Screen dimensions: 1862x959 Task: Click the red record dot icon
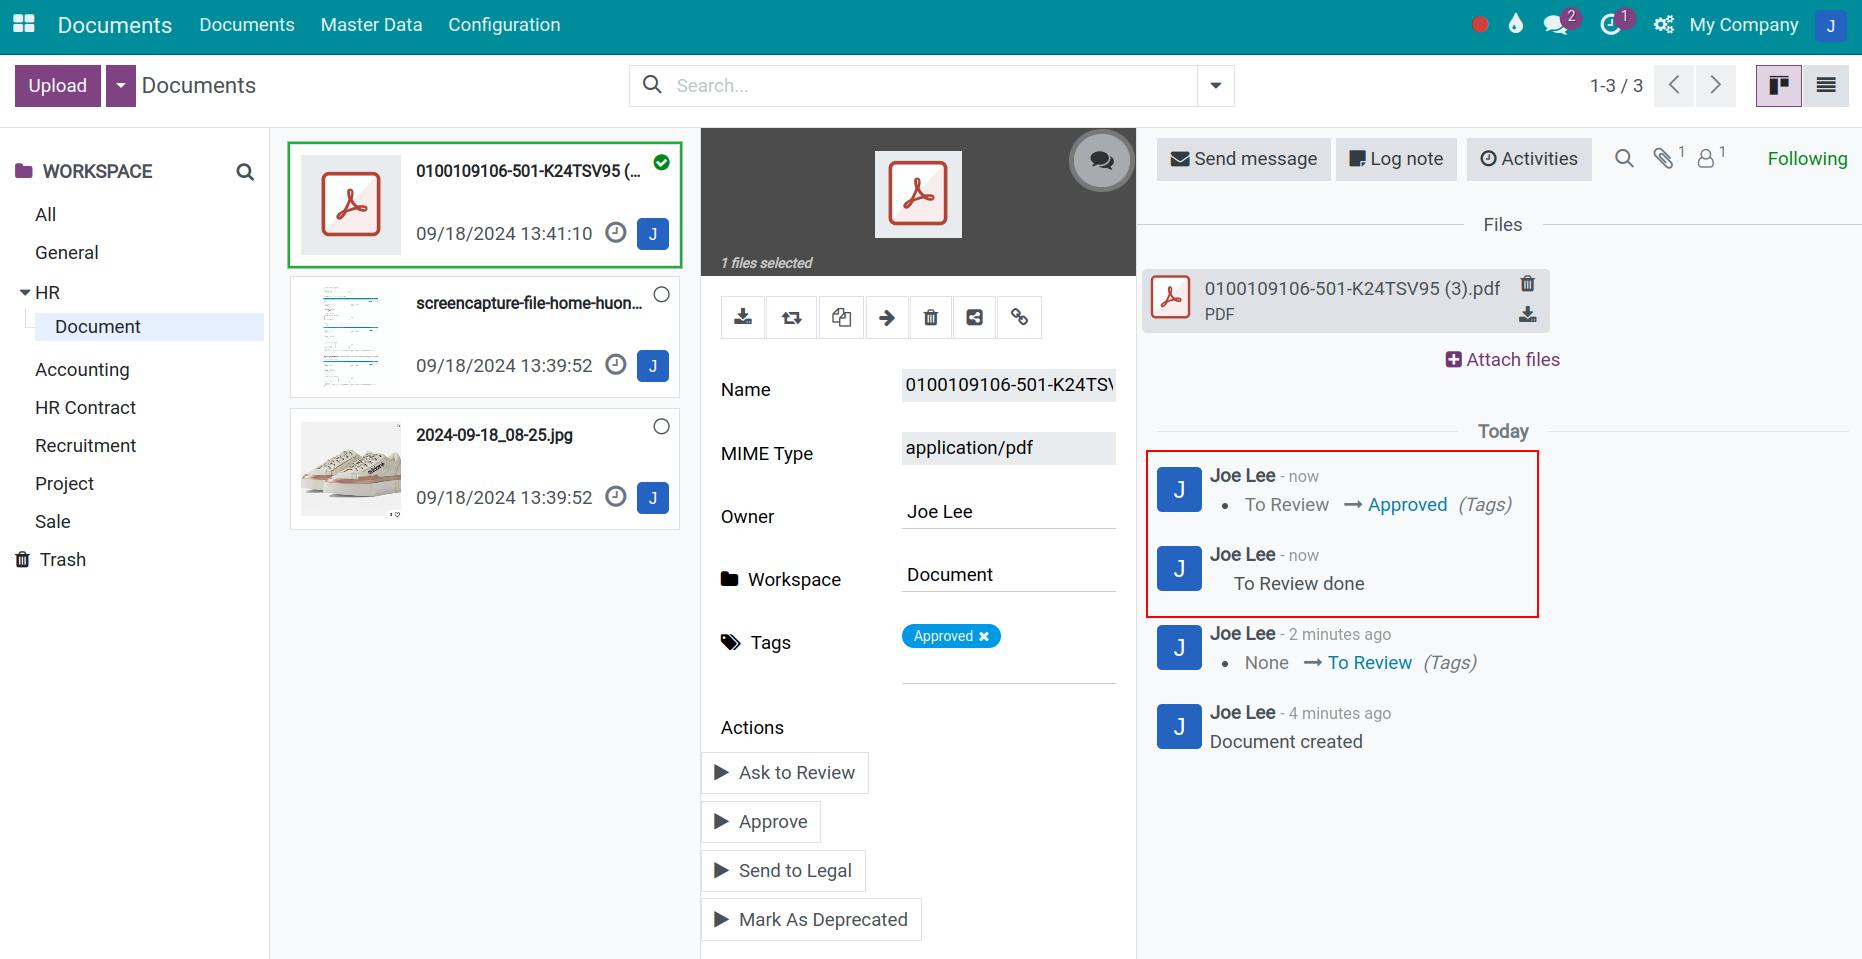1481,25
